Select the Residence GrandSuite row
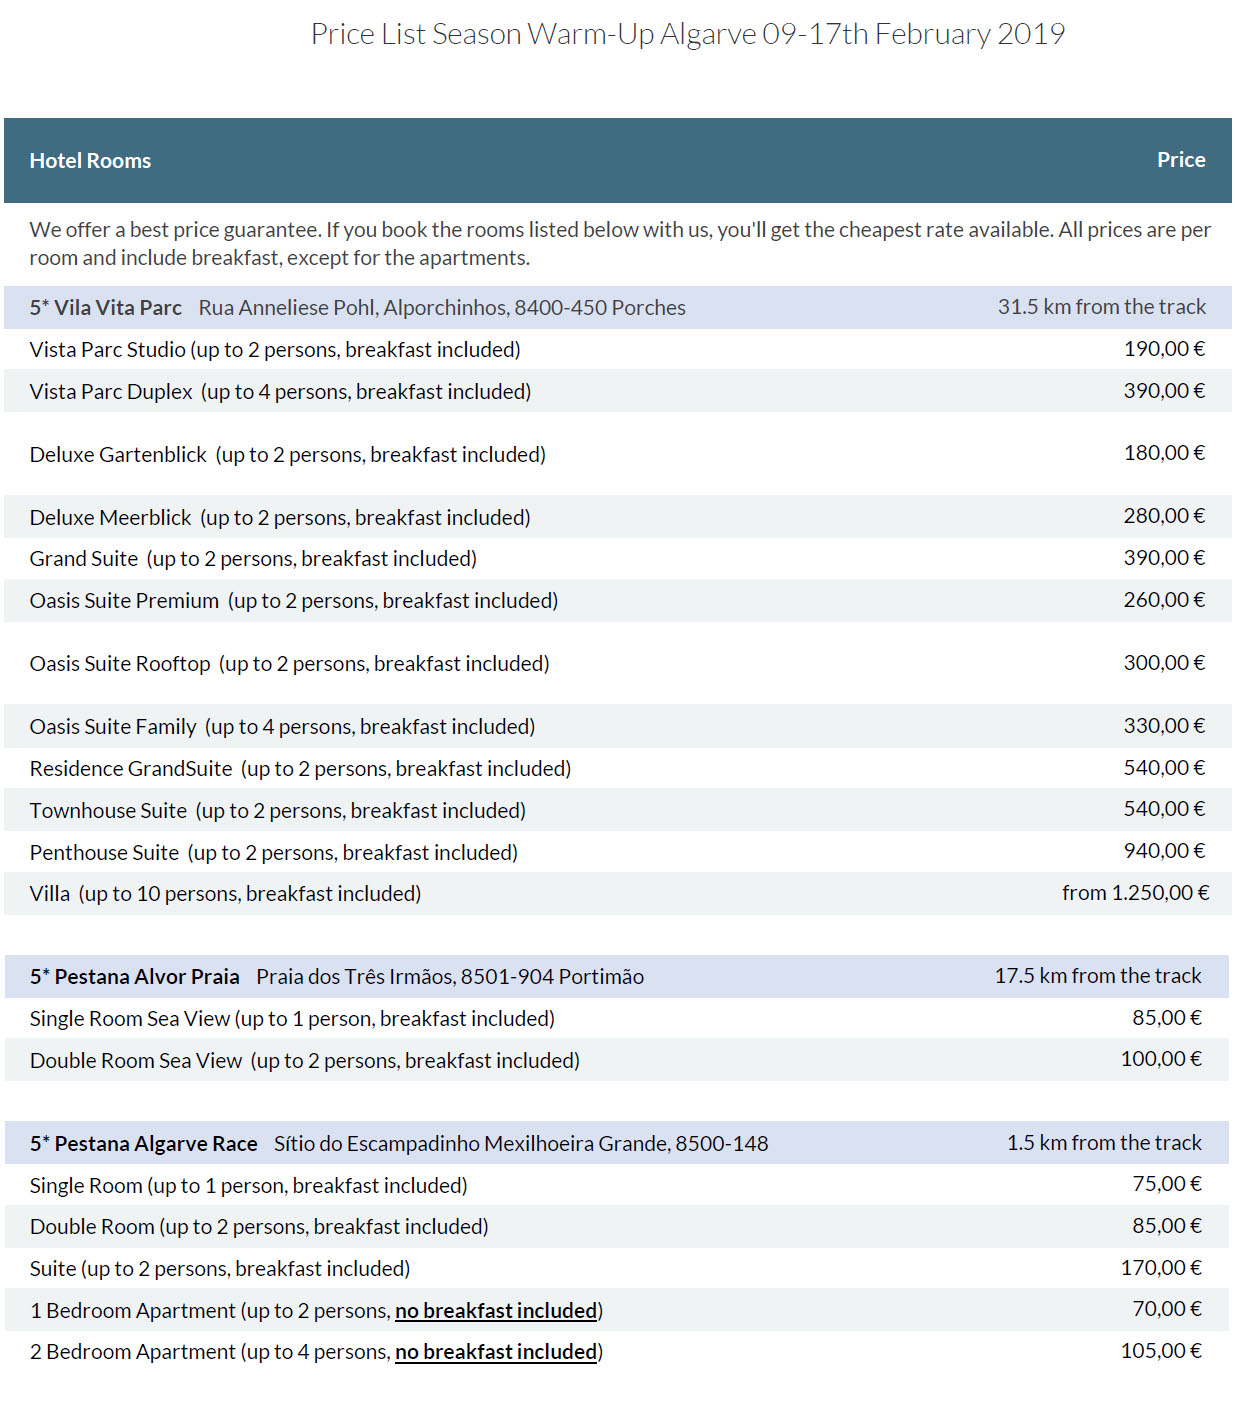The height and width of the screenshot is (1414, 1235). pos(618,768)
